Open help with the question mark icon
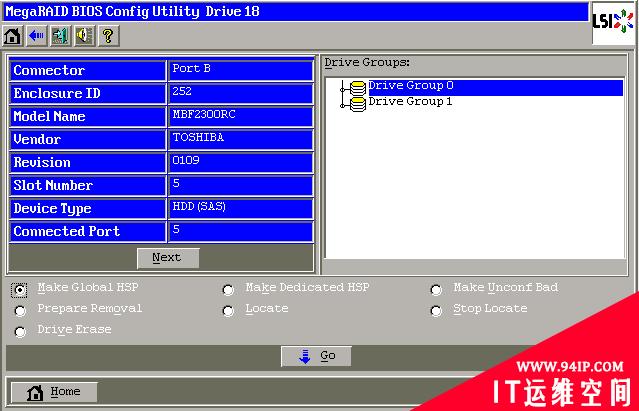 [108, 36]
